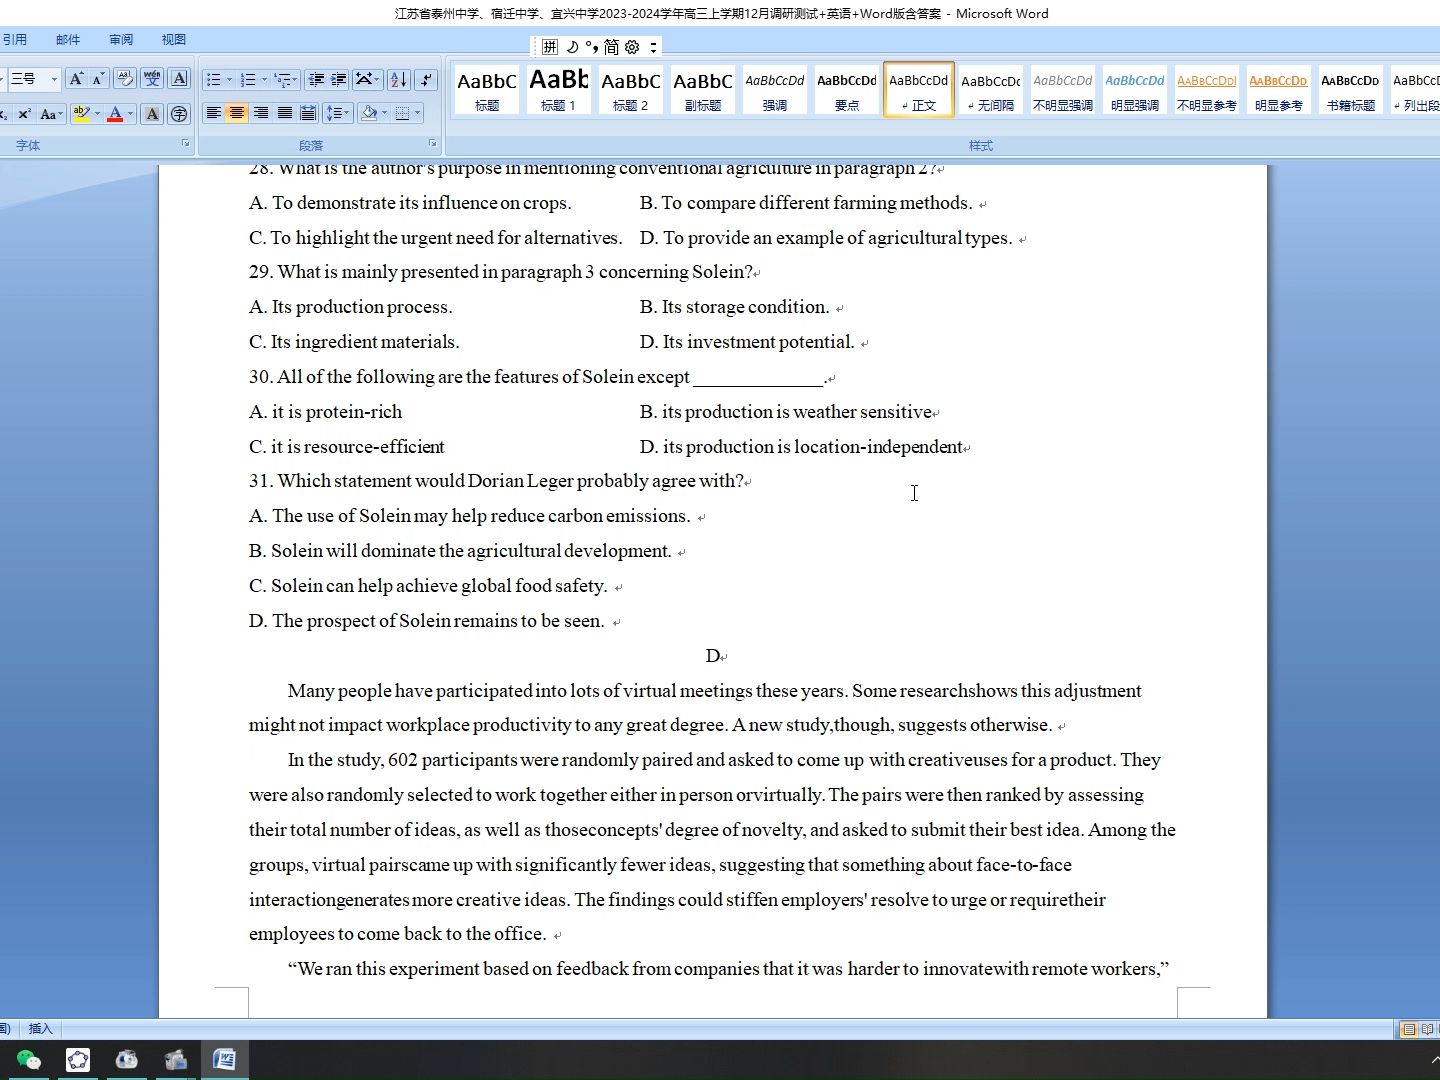Expand Bullets dropdown arrow
The height and width of the screenshot is (1080, 1440).
pyautogui.click(x=229, y=79)
